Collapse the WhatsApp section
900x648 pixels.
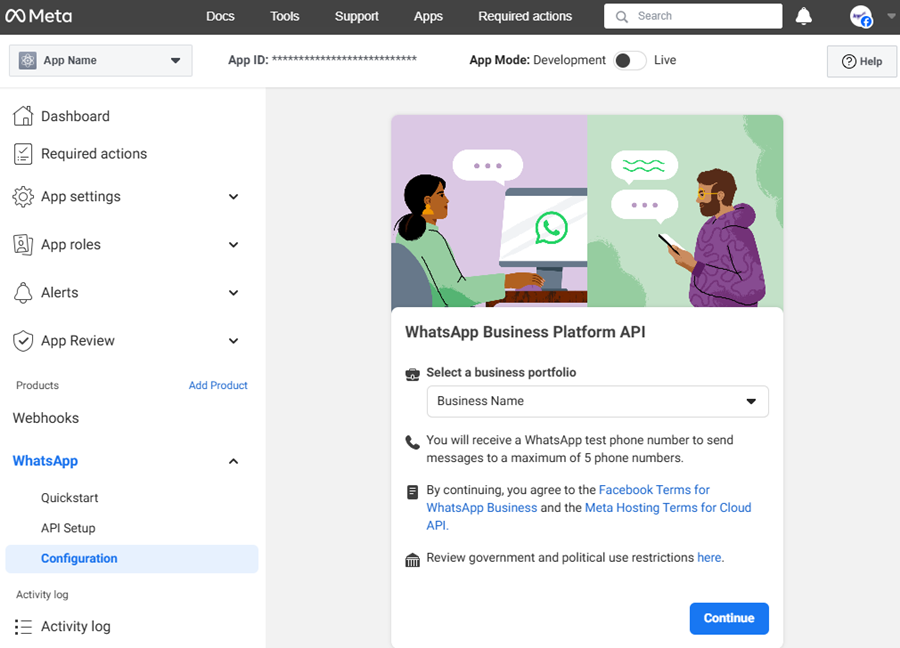(x=234, y=461)
